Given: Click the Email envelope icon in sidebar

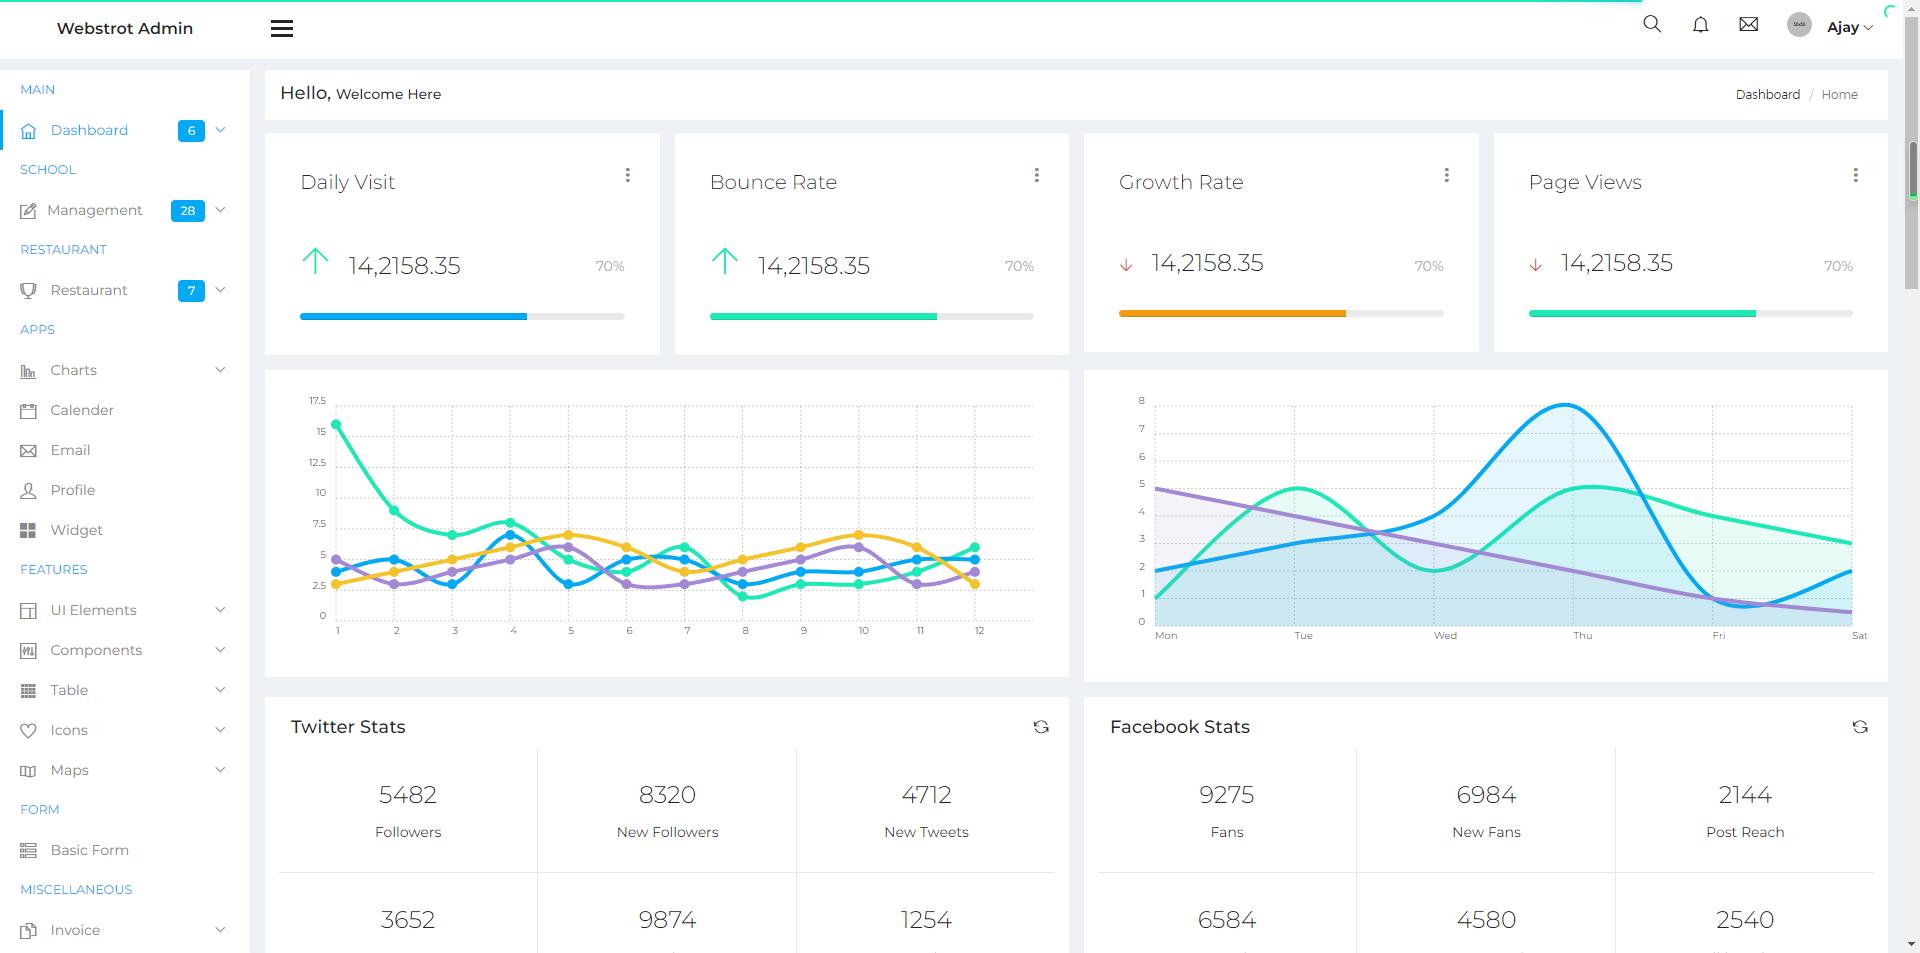Looking at the screenshot, I should (x=28, y=451).
